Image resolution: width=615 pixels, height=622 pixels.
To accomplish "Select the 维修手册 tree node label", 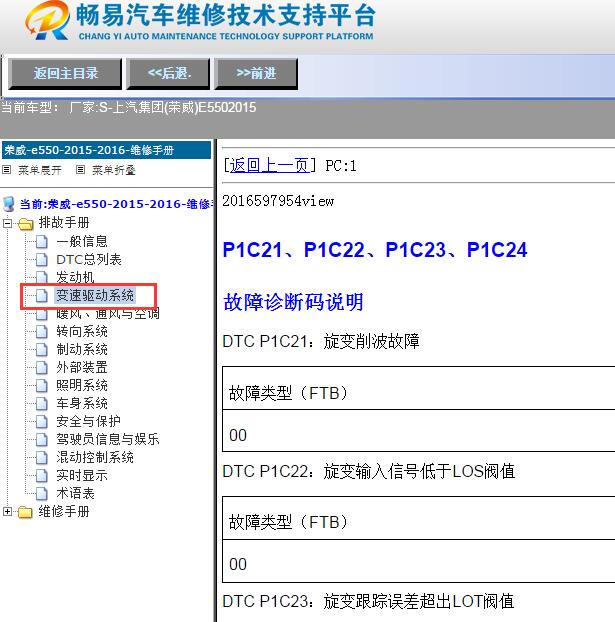I will point(63,511).
